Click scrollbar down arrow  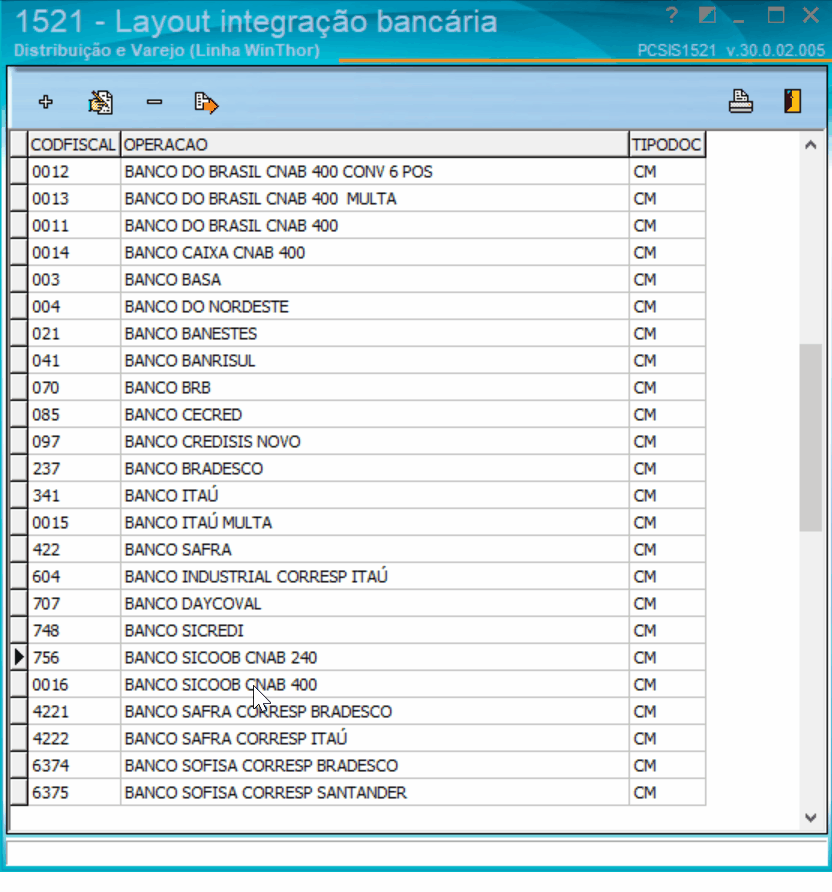tap(811, 817)
